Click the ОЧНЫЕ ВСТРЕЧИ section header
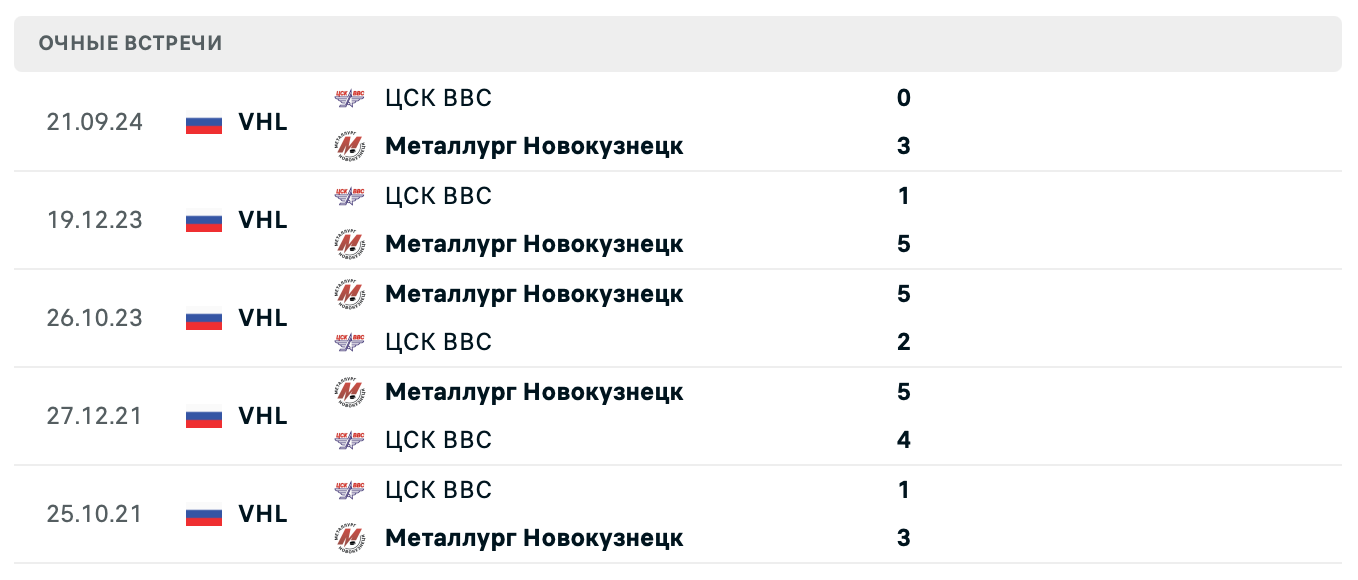Viewport: 1358px width, 580px height. (131, 43)
